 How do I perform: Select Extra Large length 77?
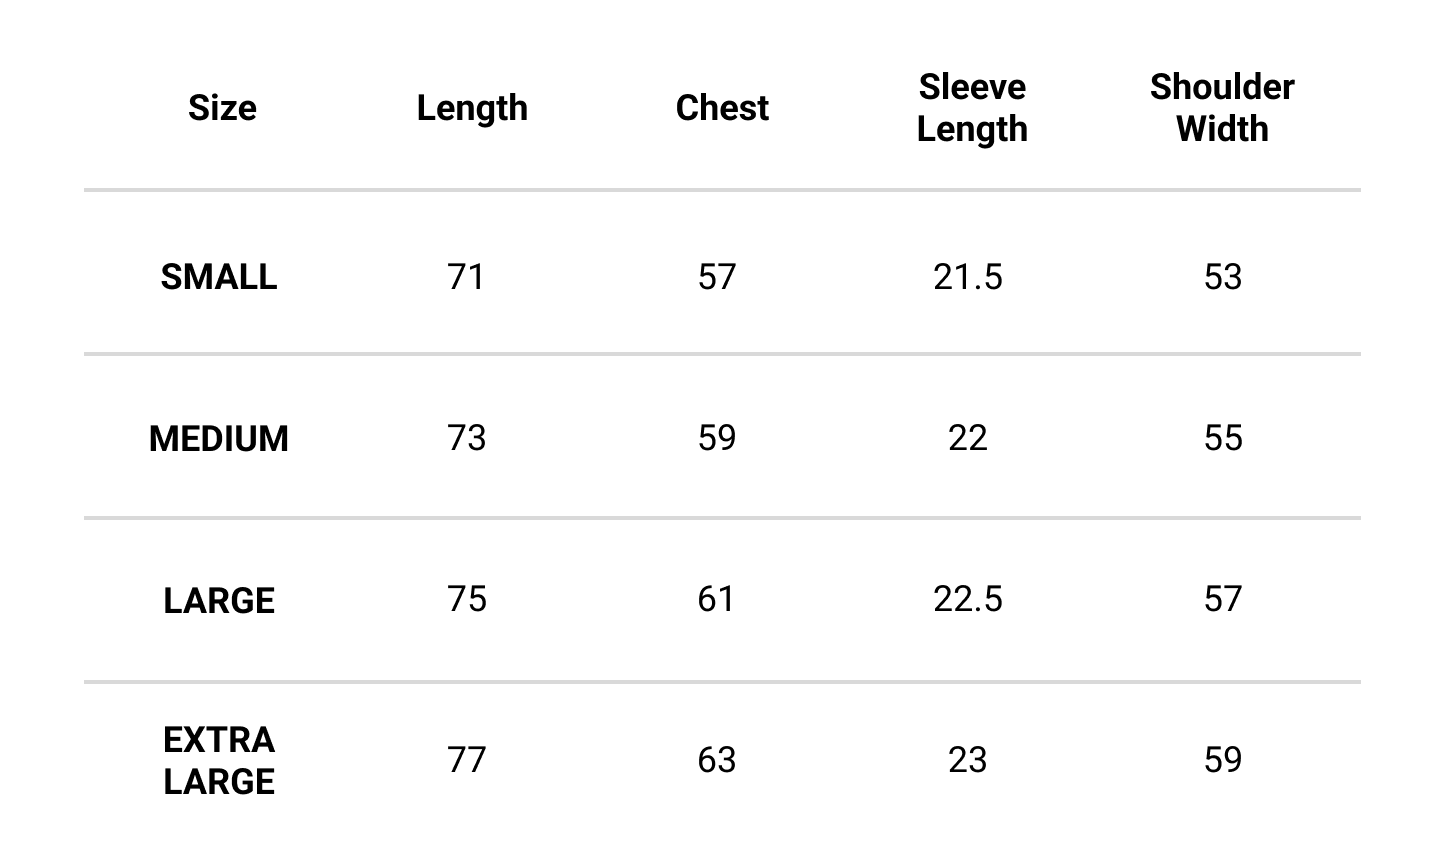[467, 760]
